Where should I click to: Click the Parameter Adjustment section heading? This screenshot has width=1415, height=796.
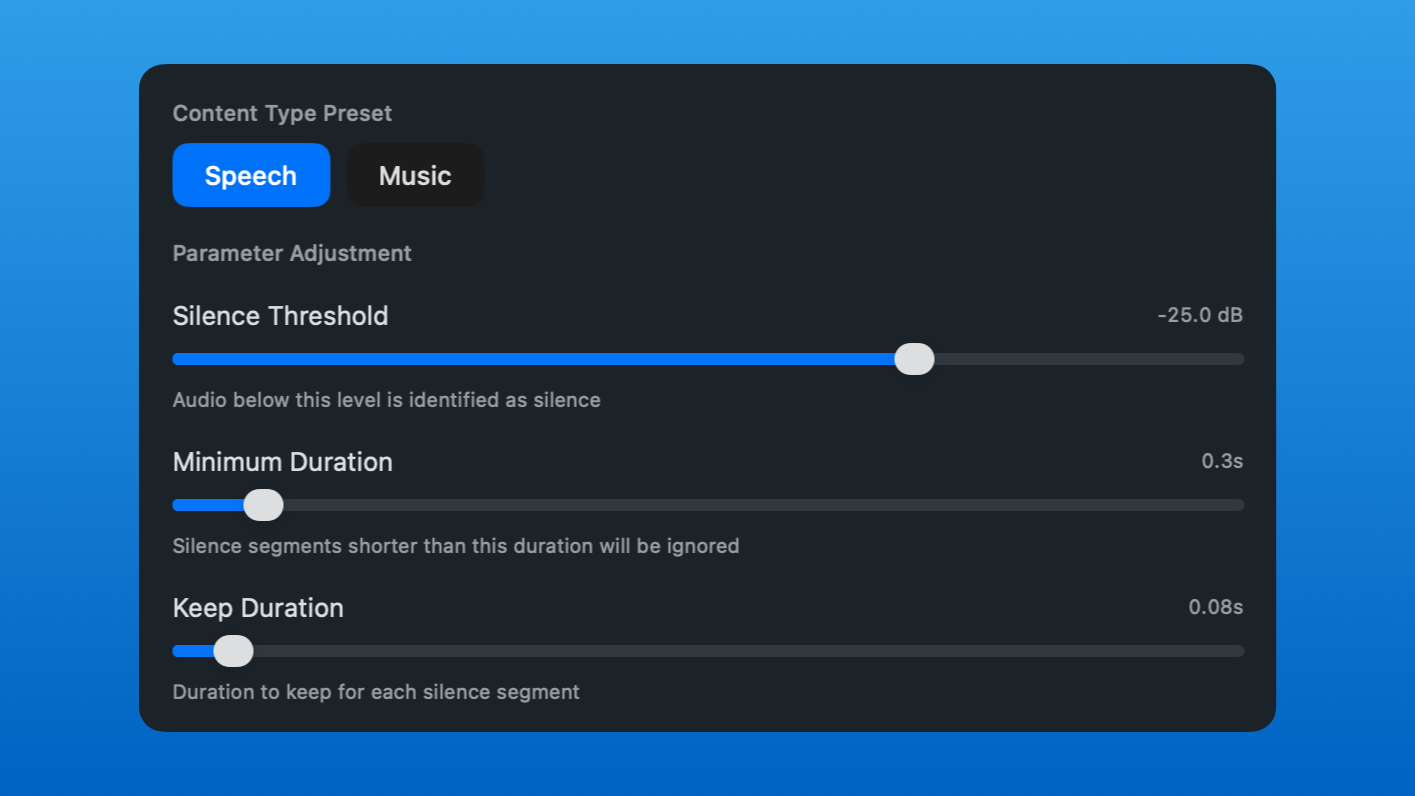291,253
